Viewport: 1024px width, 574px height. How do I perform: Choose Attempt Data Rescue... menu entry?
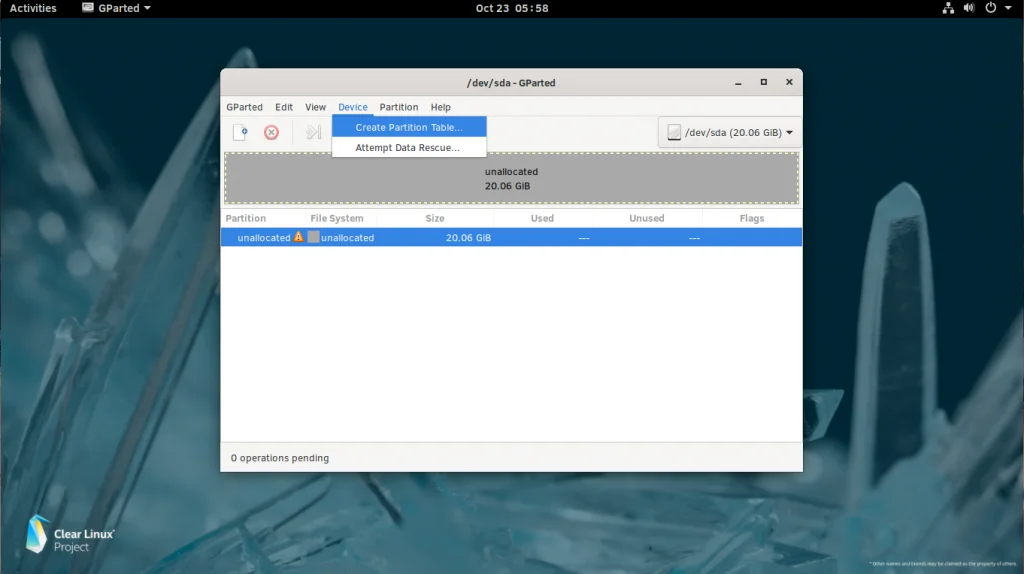tap(409, 148)
